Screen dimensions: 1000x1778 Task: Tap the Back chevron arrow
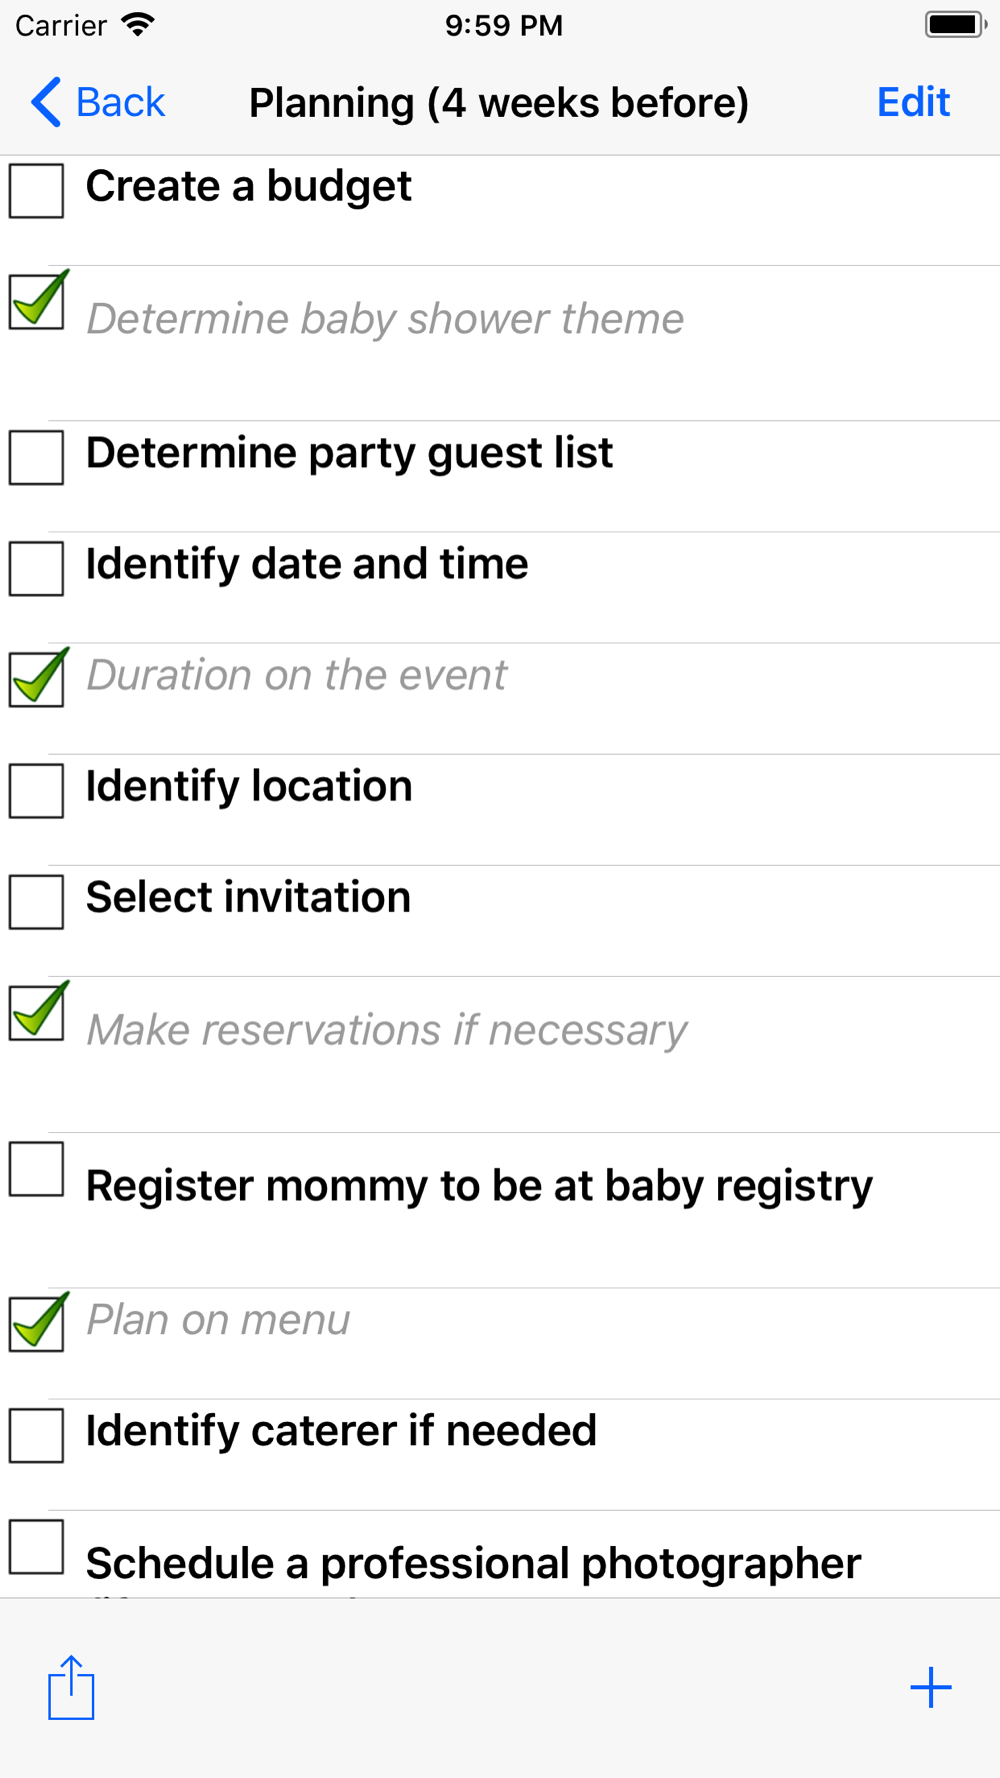46,102
